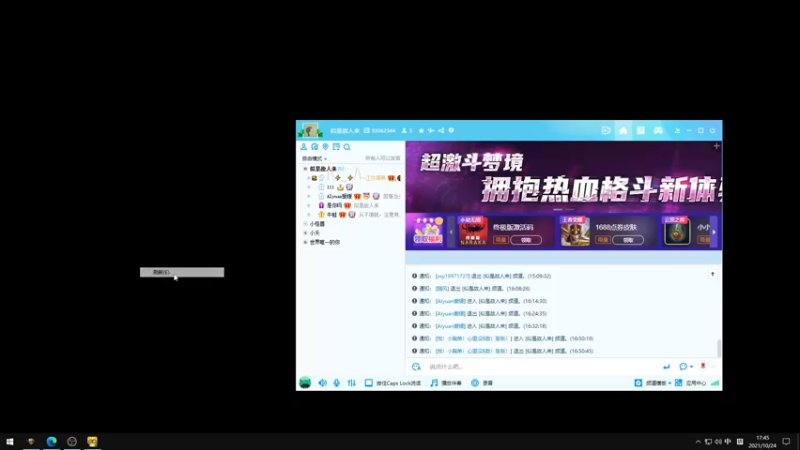Collapse the top channel with five members
This screenshot has width=800, height=450.
point(306,168)
